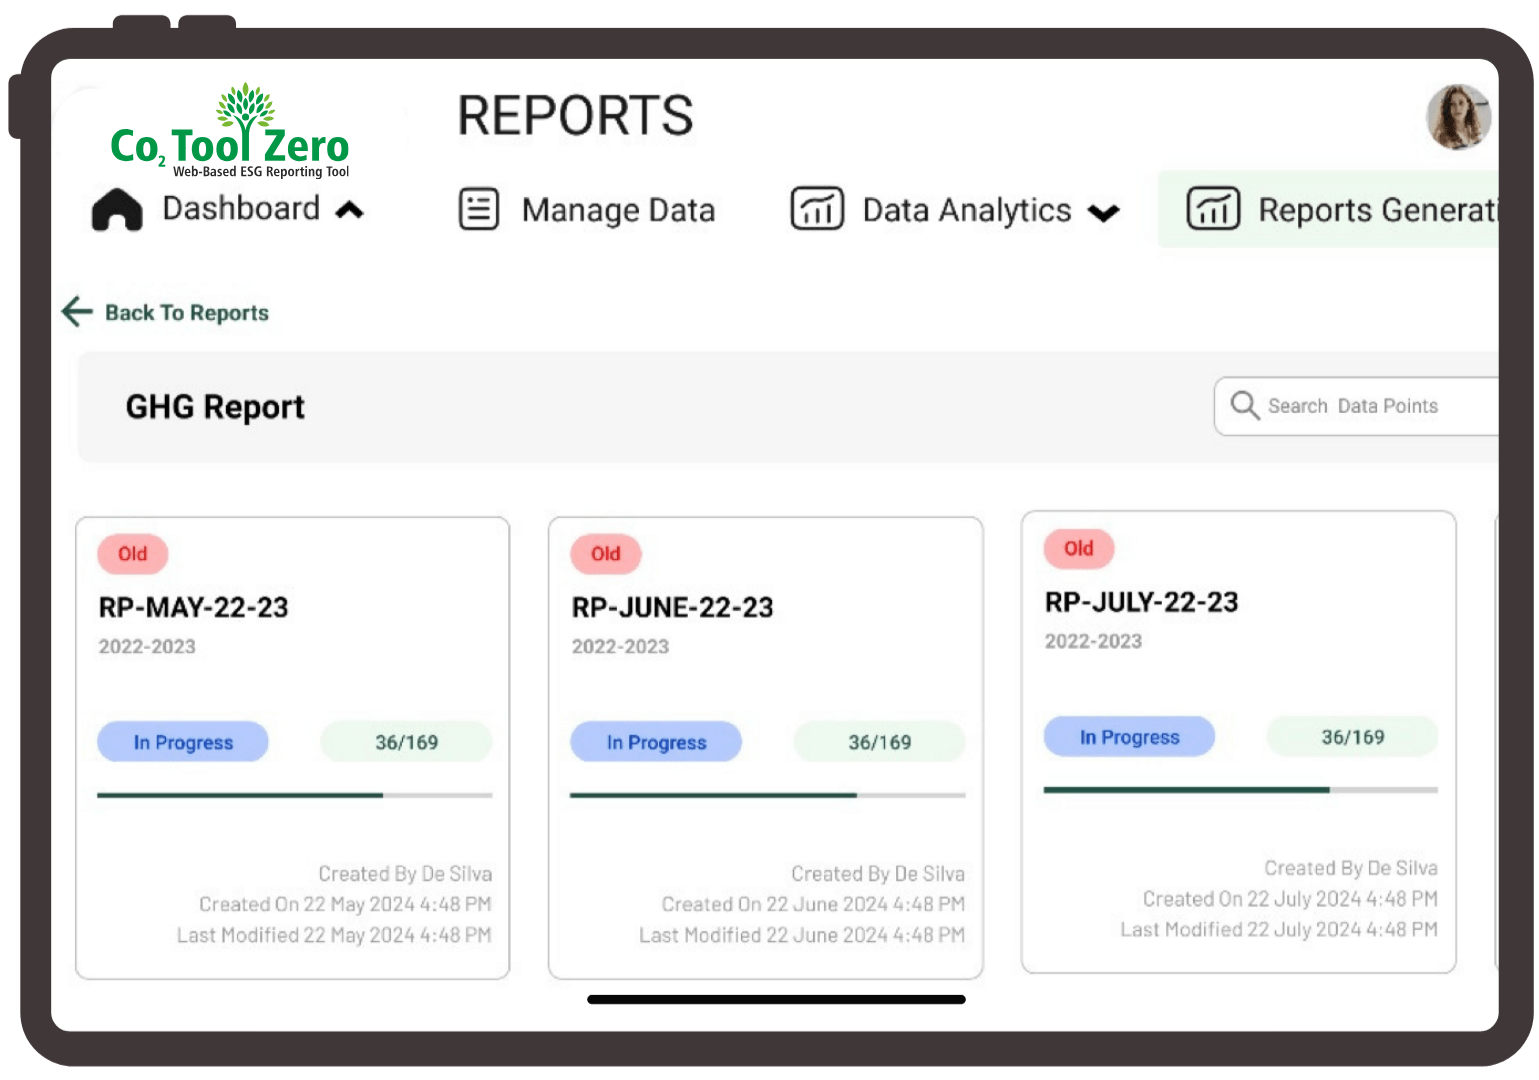This screenshot has height=1080, width=1539.
Task: Click 2022-2023 under RP-JUNE-22-23
Action: [620, 647]
